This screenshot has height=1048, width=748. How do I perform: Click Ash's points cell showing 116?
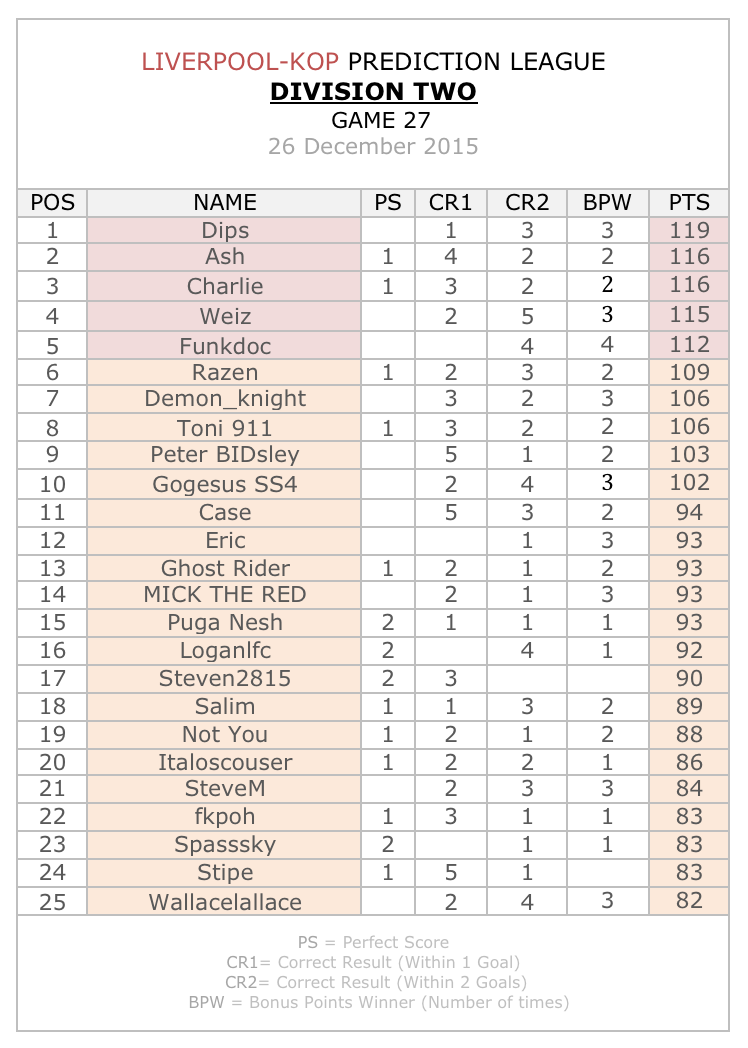pos(689,257)
